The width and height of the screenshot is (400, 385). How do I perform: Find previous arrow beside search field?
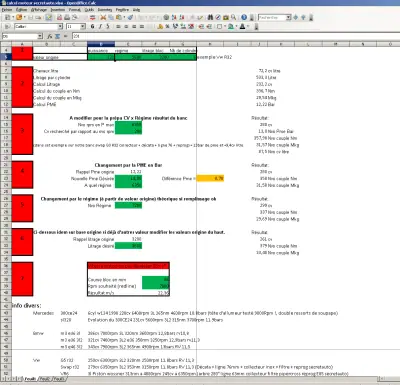[303, 17]
